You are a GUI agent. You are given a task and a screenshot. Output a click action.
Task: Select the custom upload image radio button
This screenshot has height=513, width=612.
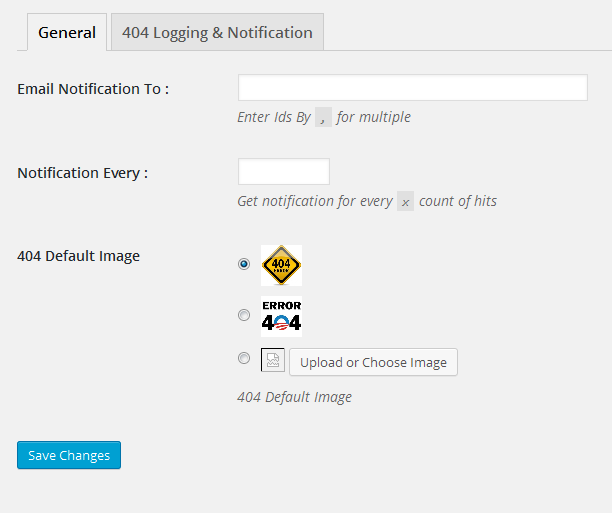point(244,358)
